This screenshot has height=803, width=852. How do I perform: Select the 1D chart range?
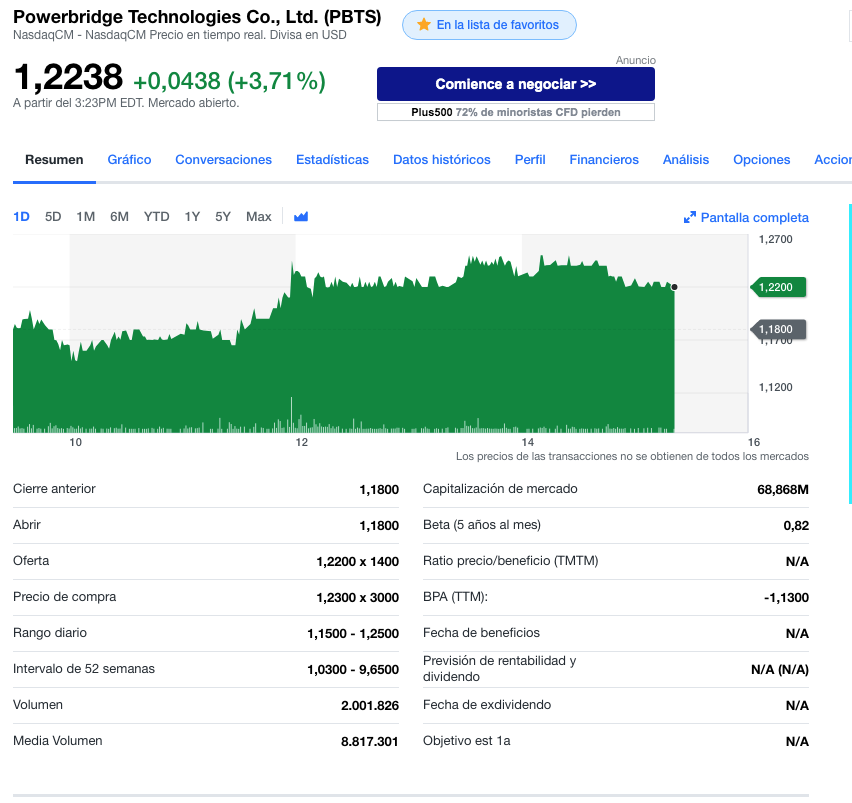click(x=21, y=217)
